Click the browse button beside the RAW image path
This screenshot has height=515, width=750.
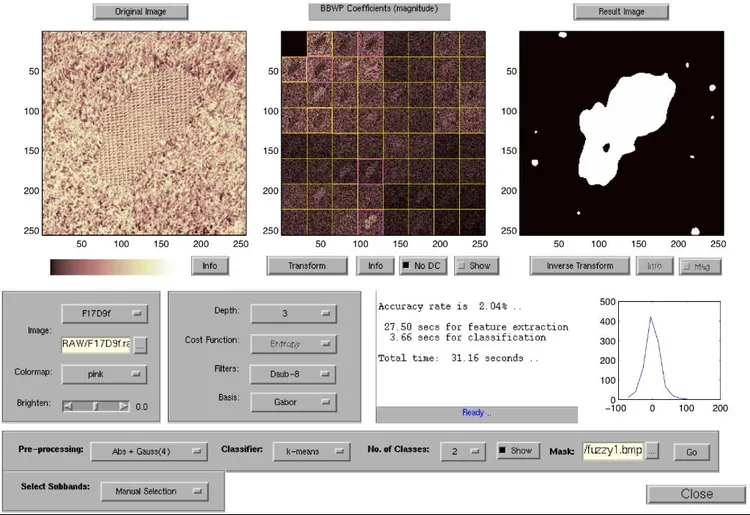pyautogui.click(x=141, y=345)
